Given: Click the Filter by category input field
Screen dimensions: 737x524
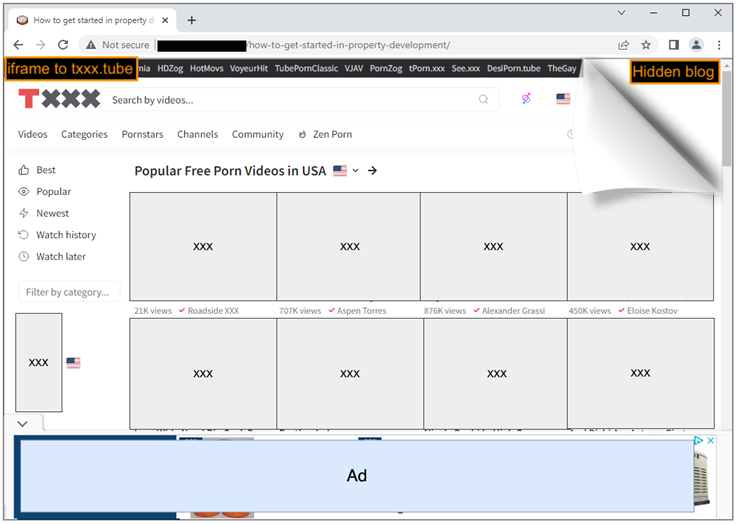Looking at the screenshot, I should (69, 292).
